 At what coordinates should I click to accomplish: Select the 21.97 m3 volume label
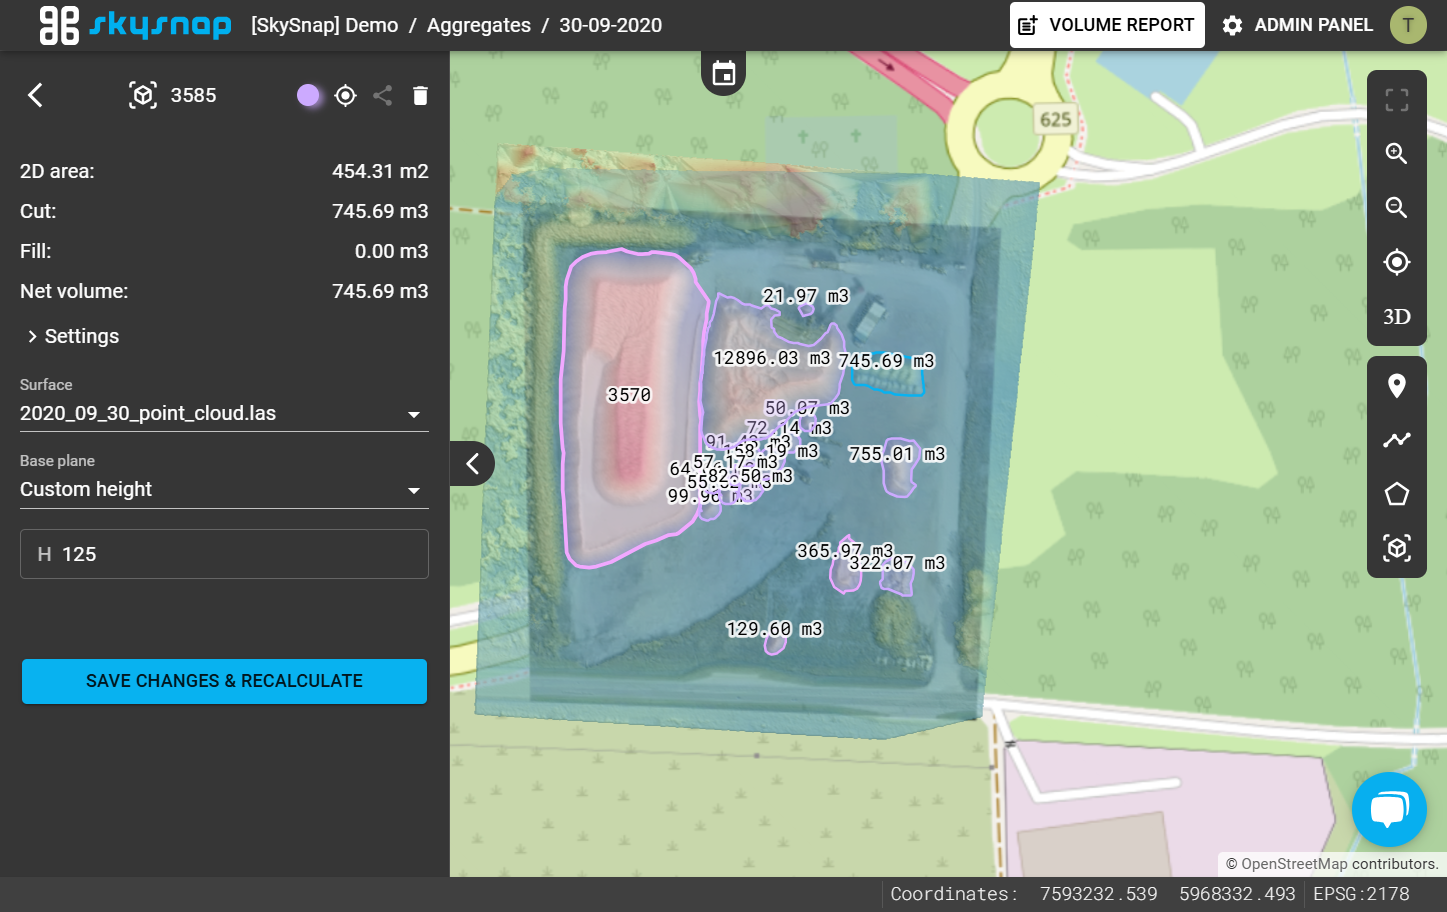[x=805, y=296]
